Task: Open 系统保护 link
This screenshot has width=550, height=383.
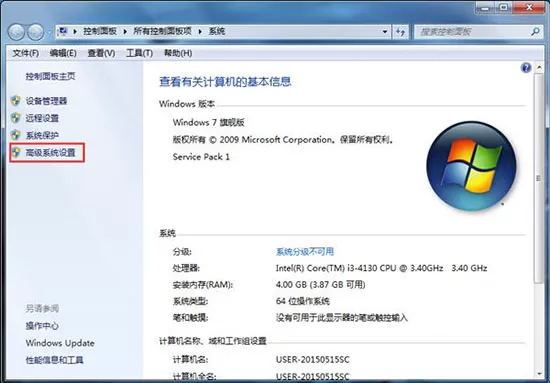Action: pos(42,135)
